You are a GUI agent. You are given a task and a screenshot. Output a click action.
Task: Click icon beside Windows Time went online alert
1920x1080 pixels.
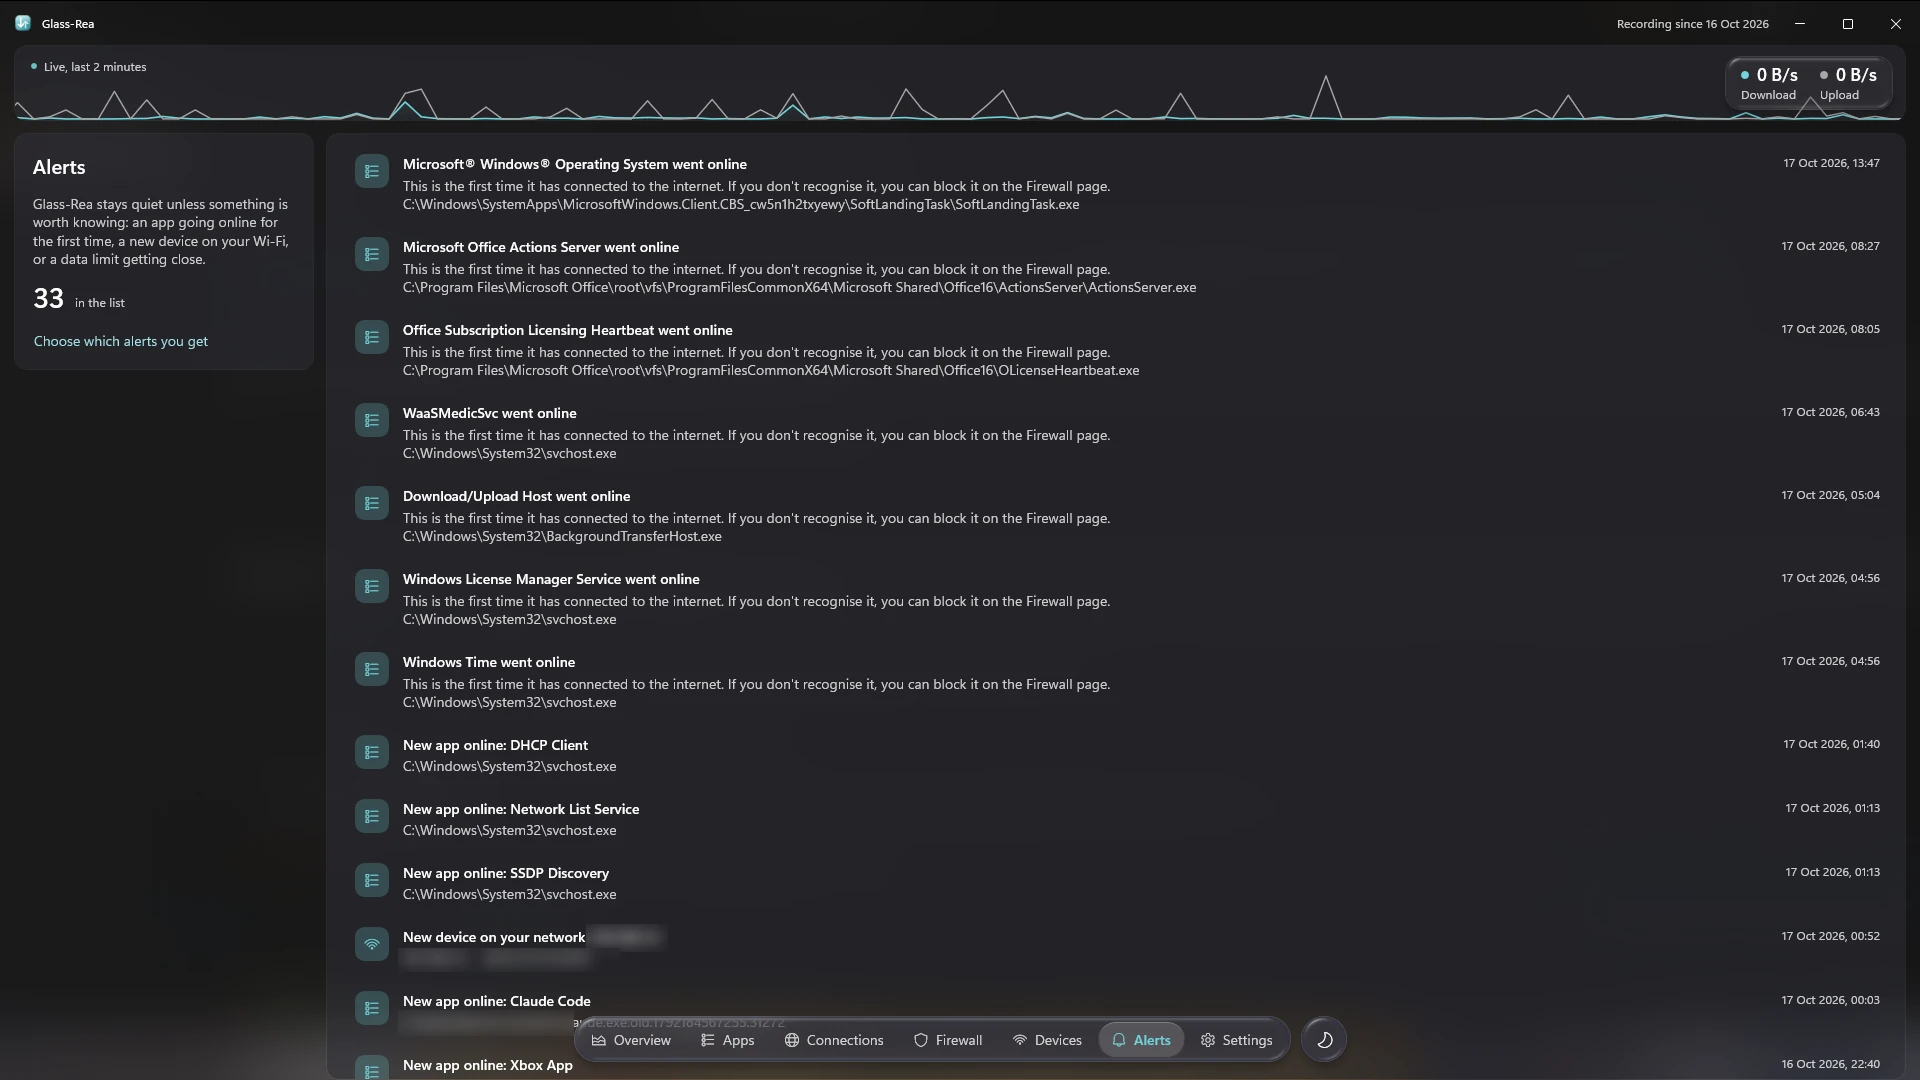pyautogui.click(x=372, y=669)
